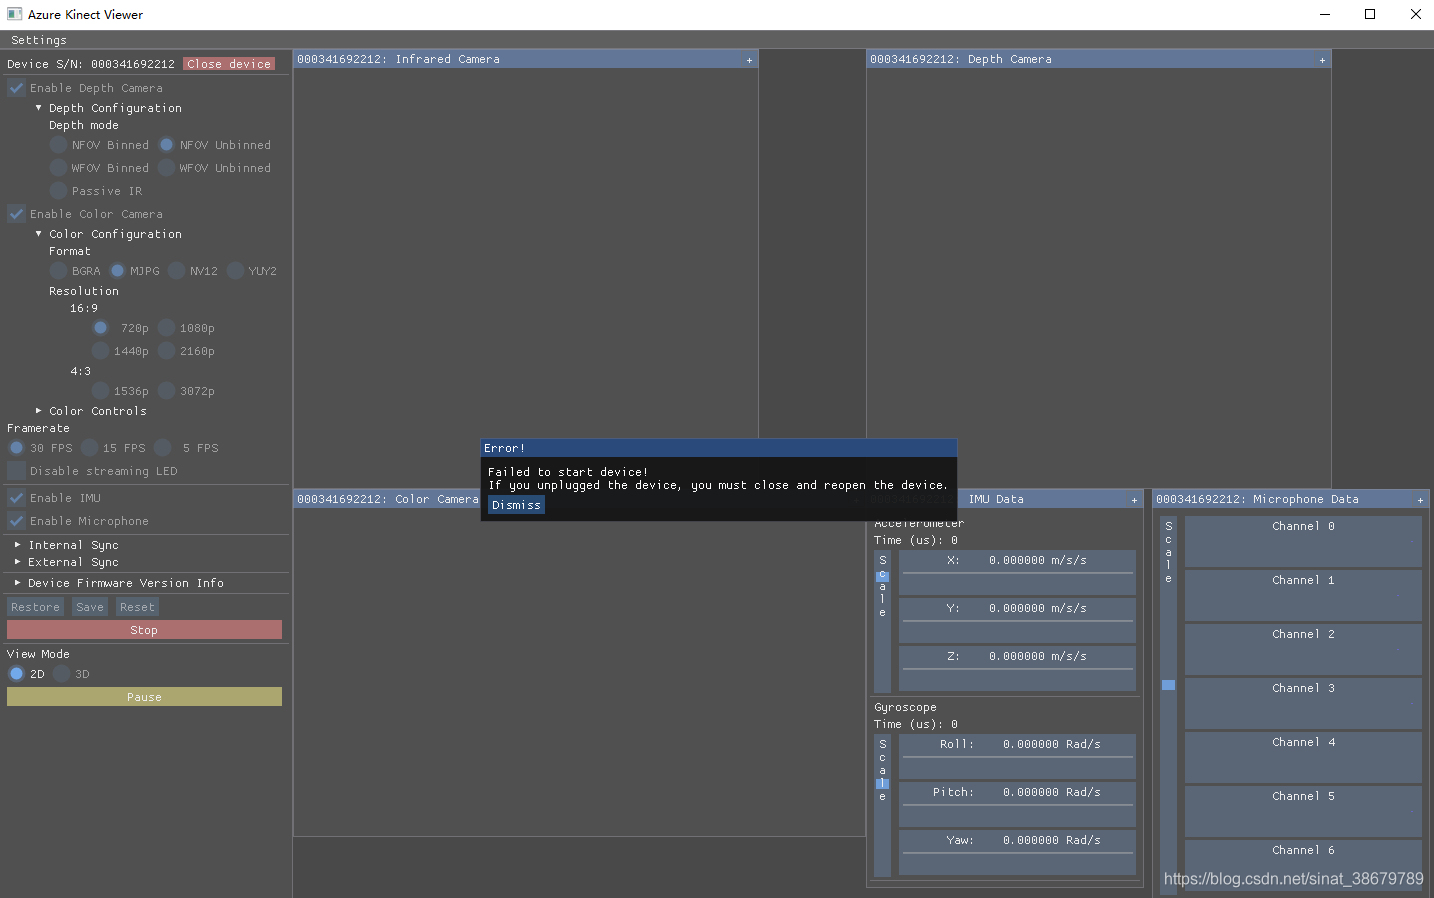Viewport: 1434px width, 898px height.
Task: Toggle Disable streaming LED checkbox
Action: coord(17,471)
